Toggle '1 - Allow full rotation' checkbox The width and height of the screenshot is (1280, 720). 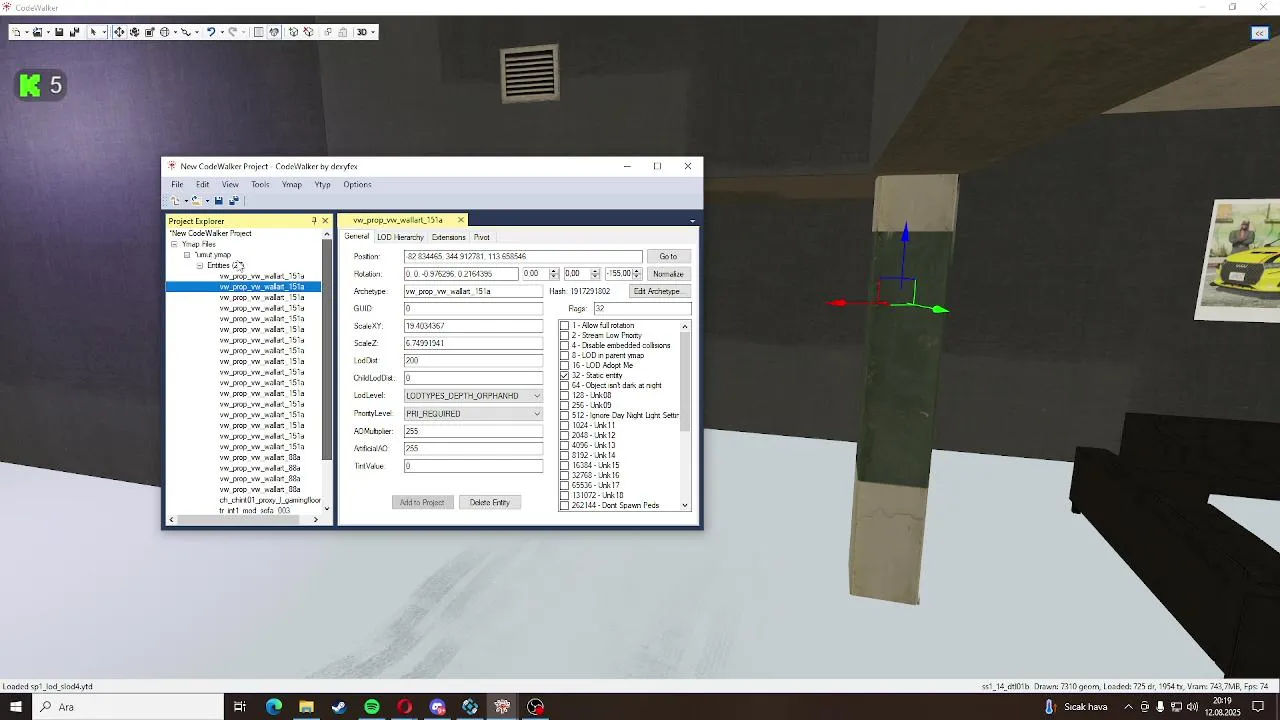(x=564, y=326)
